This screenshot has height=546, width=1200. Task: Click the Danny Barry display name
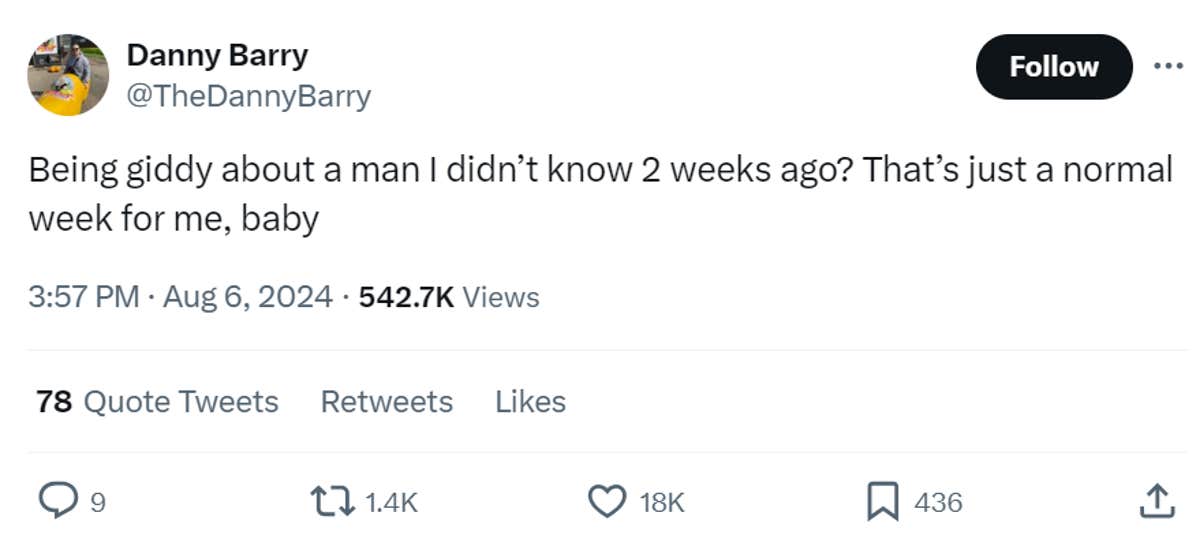[x=217, y=55]
